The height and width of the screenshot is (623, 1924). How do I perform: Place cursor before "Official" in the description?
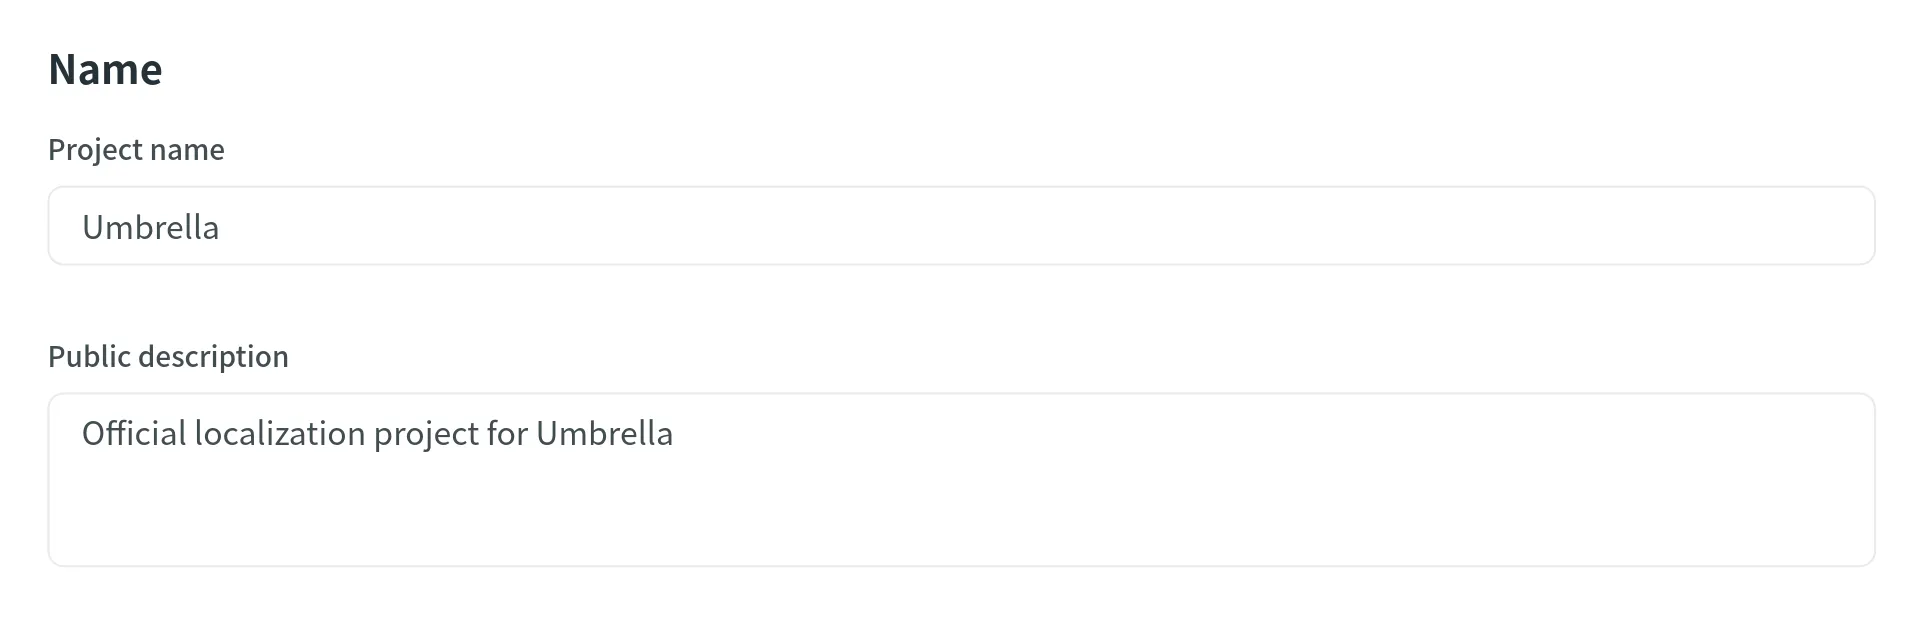[x=82, y=434]
